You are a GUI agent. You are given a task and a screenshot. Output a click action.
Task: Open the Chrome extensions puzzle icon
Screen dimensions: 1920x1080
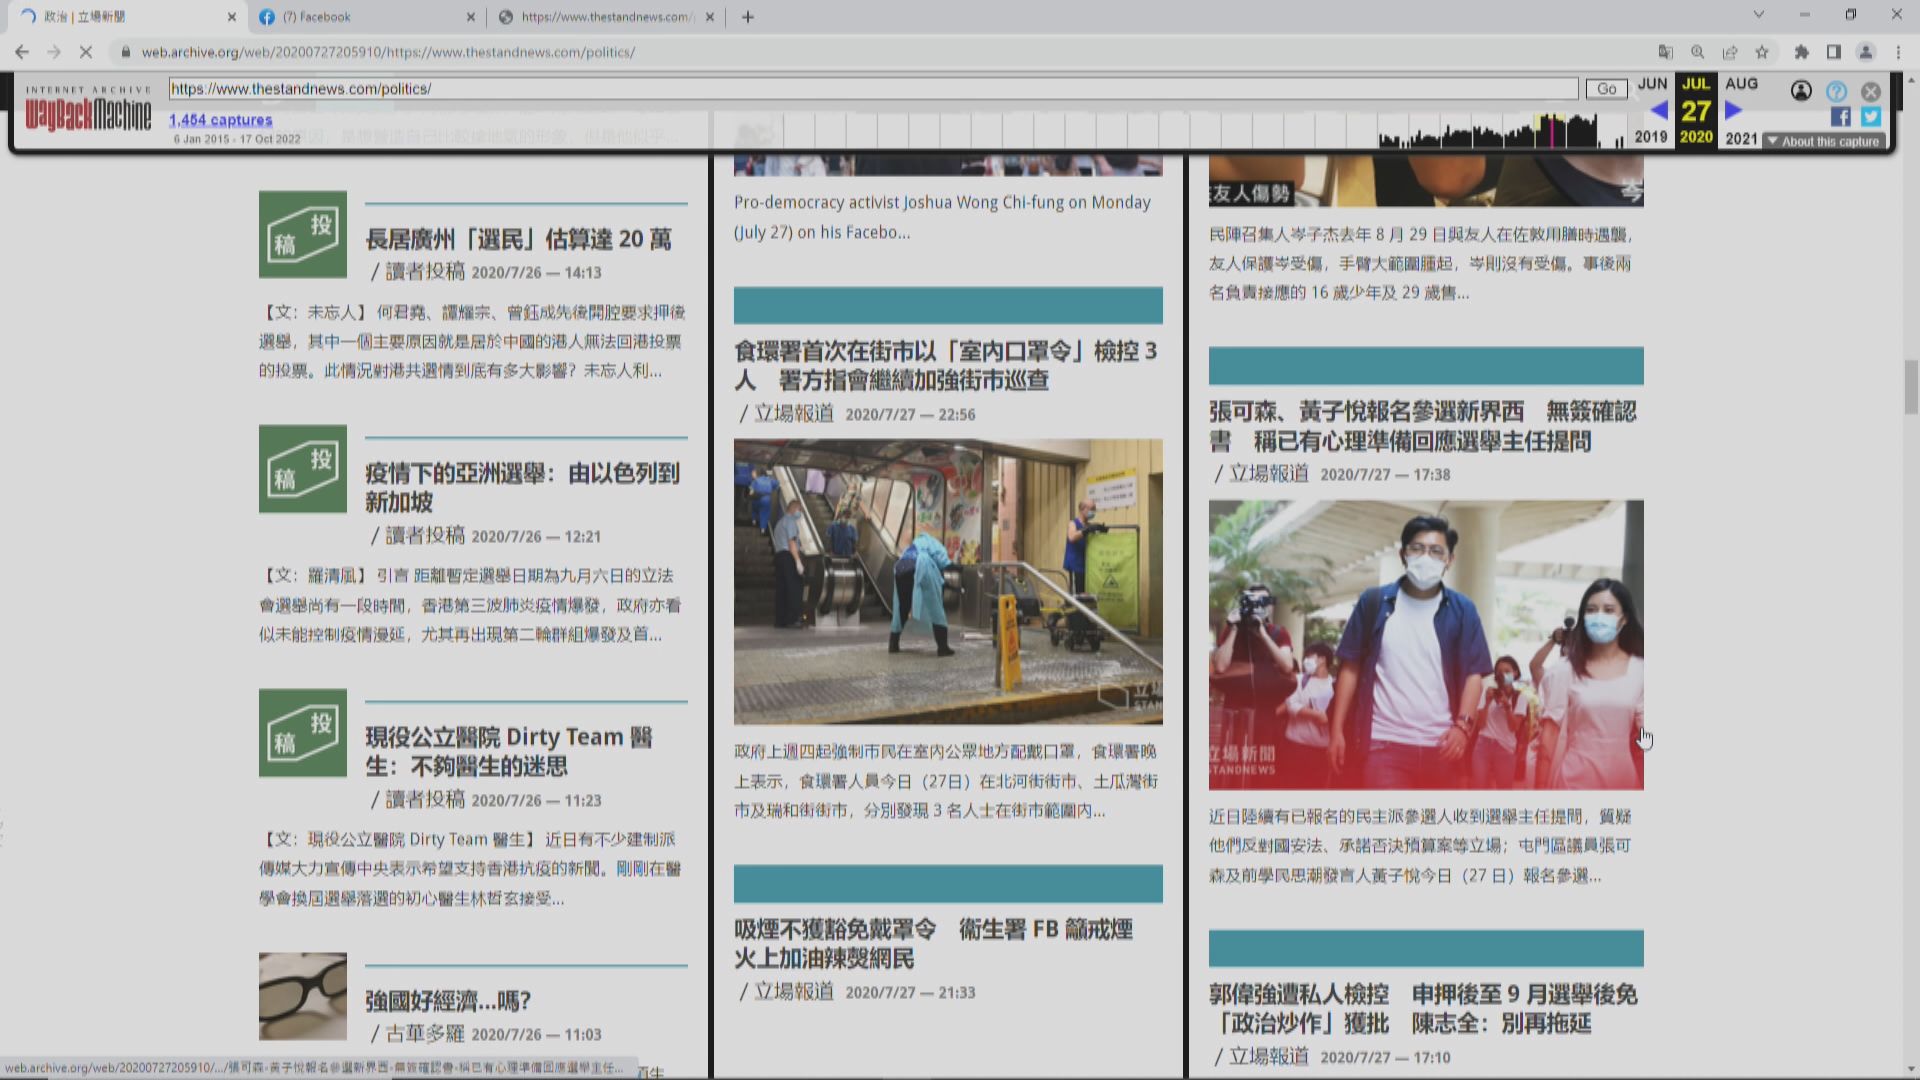(1802, 52)
